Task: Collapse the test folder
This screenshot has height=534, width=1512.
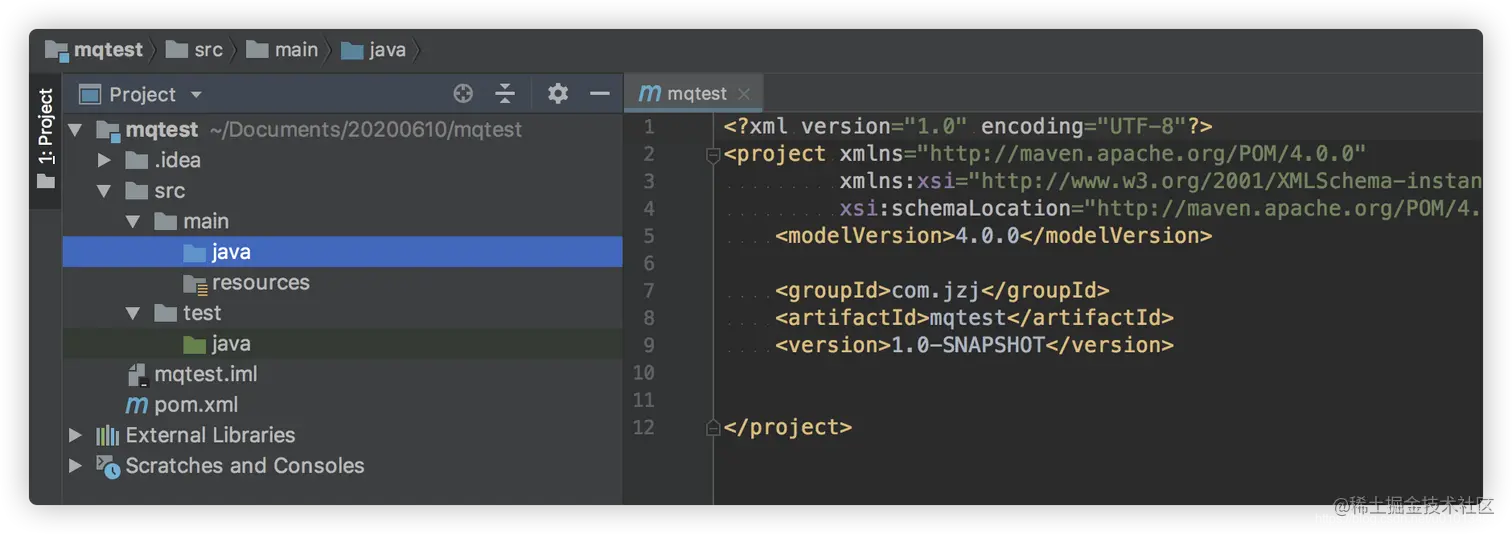Action: click(x=133, y=314)
